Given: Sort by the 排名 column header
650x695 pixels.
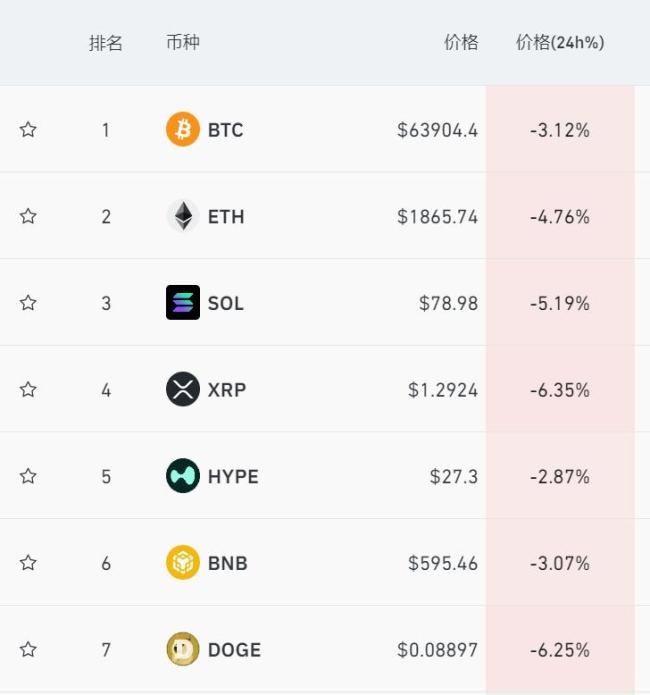Looking at the screenshot, I should 105,43.
